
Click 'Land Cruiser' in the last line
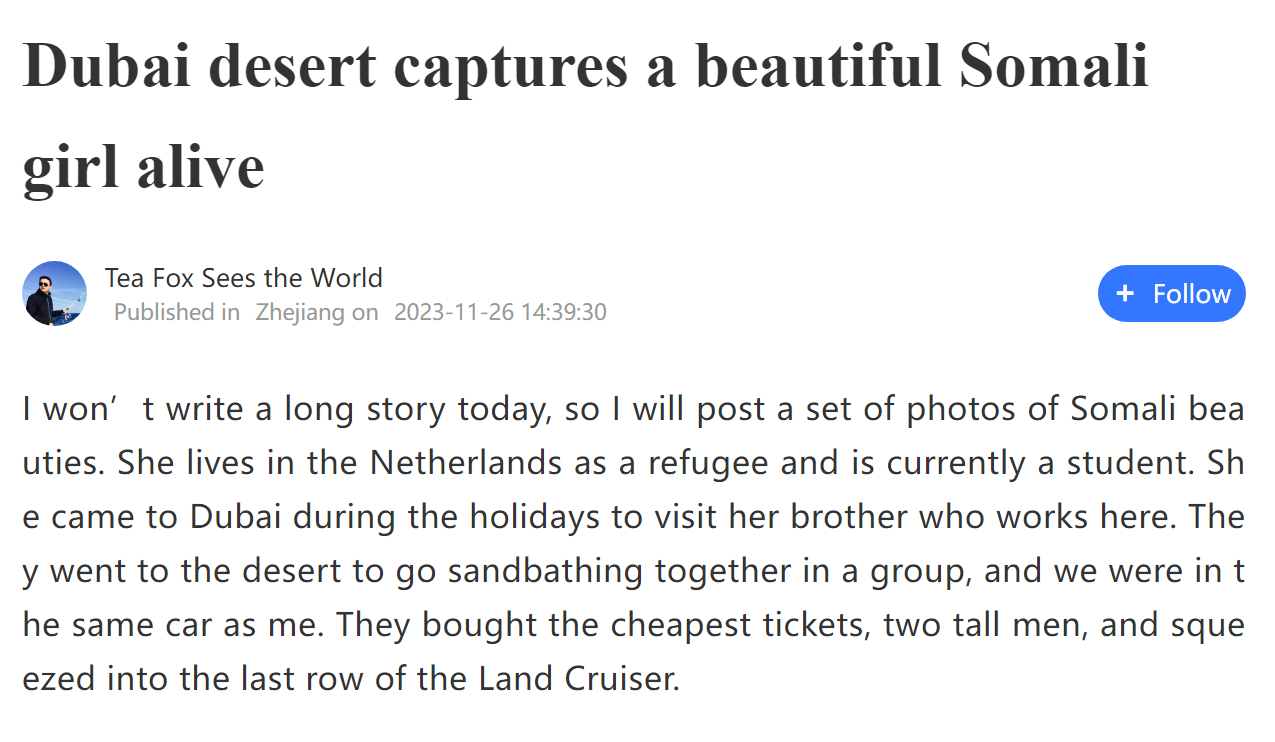(x=579, y=679)
